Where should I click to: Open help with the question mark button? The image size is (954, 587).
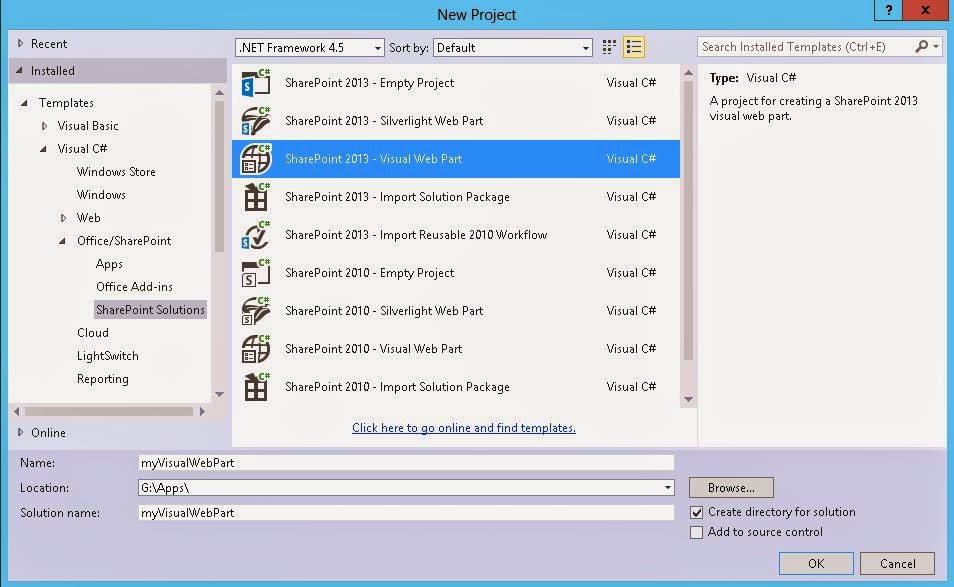click(888, 10)
